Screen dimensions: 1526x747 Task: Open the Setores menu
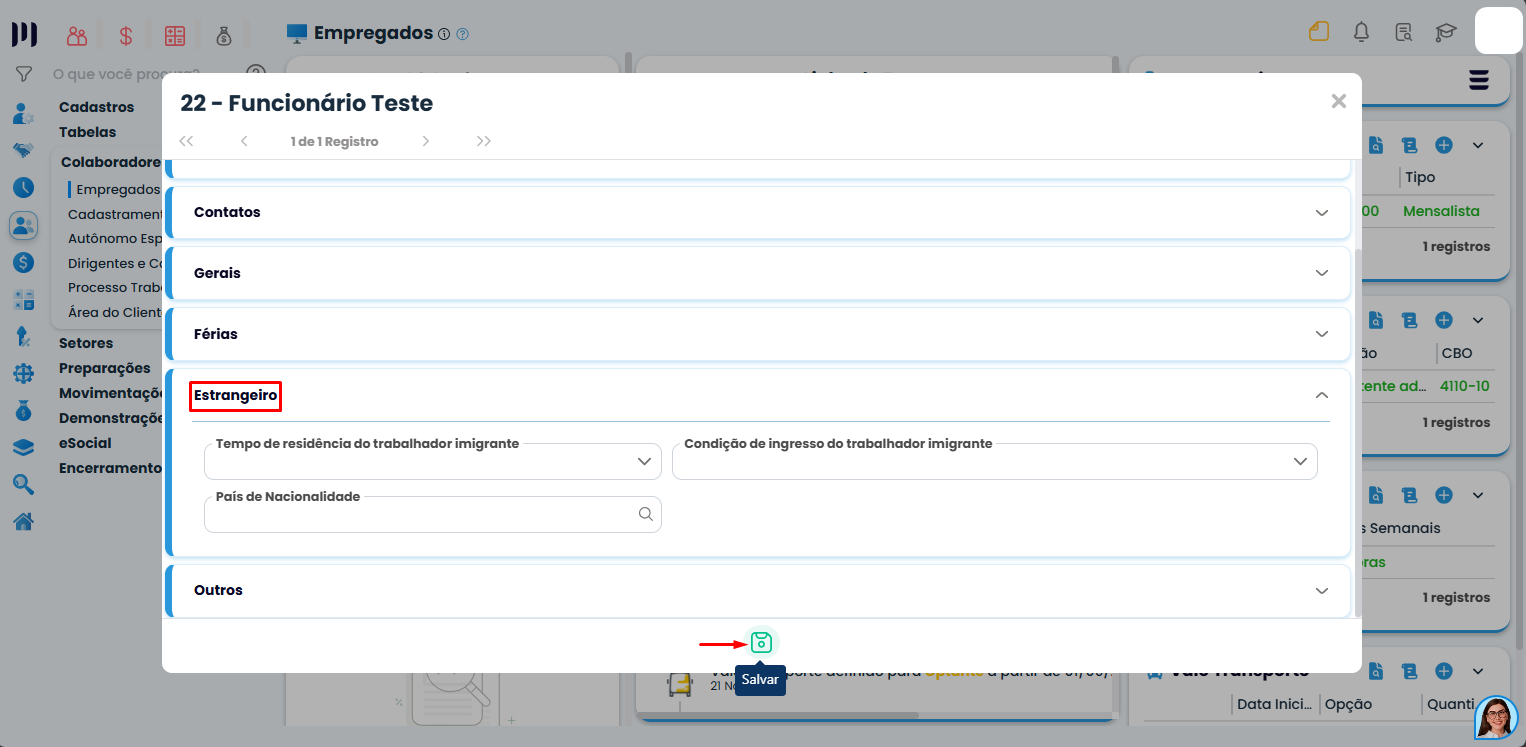coord(86,343)
